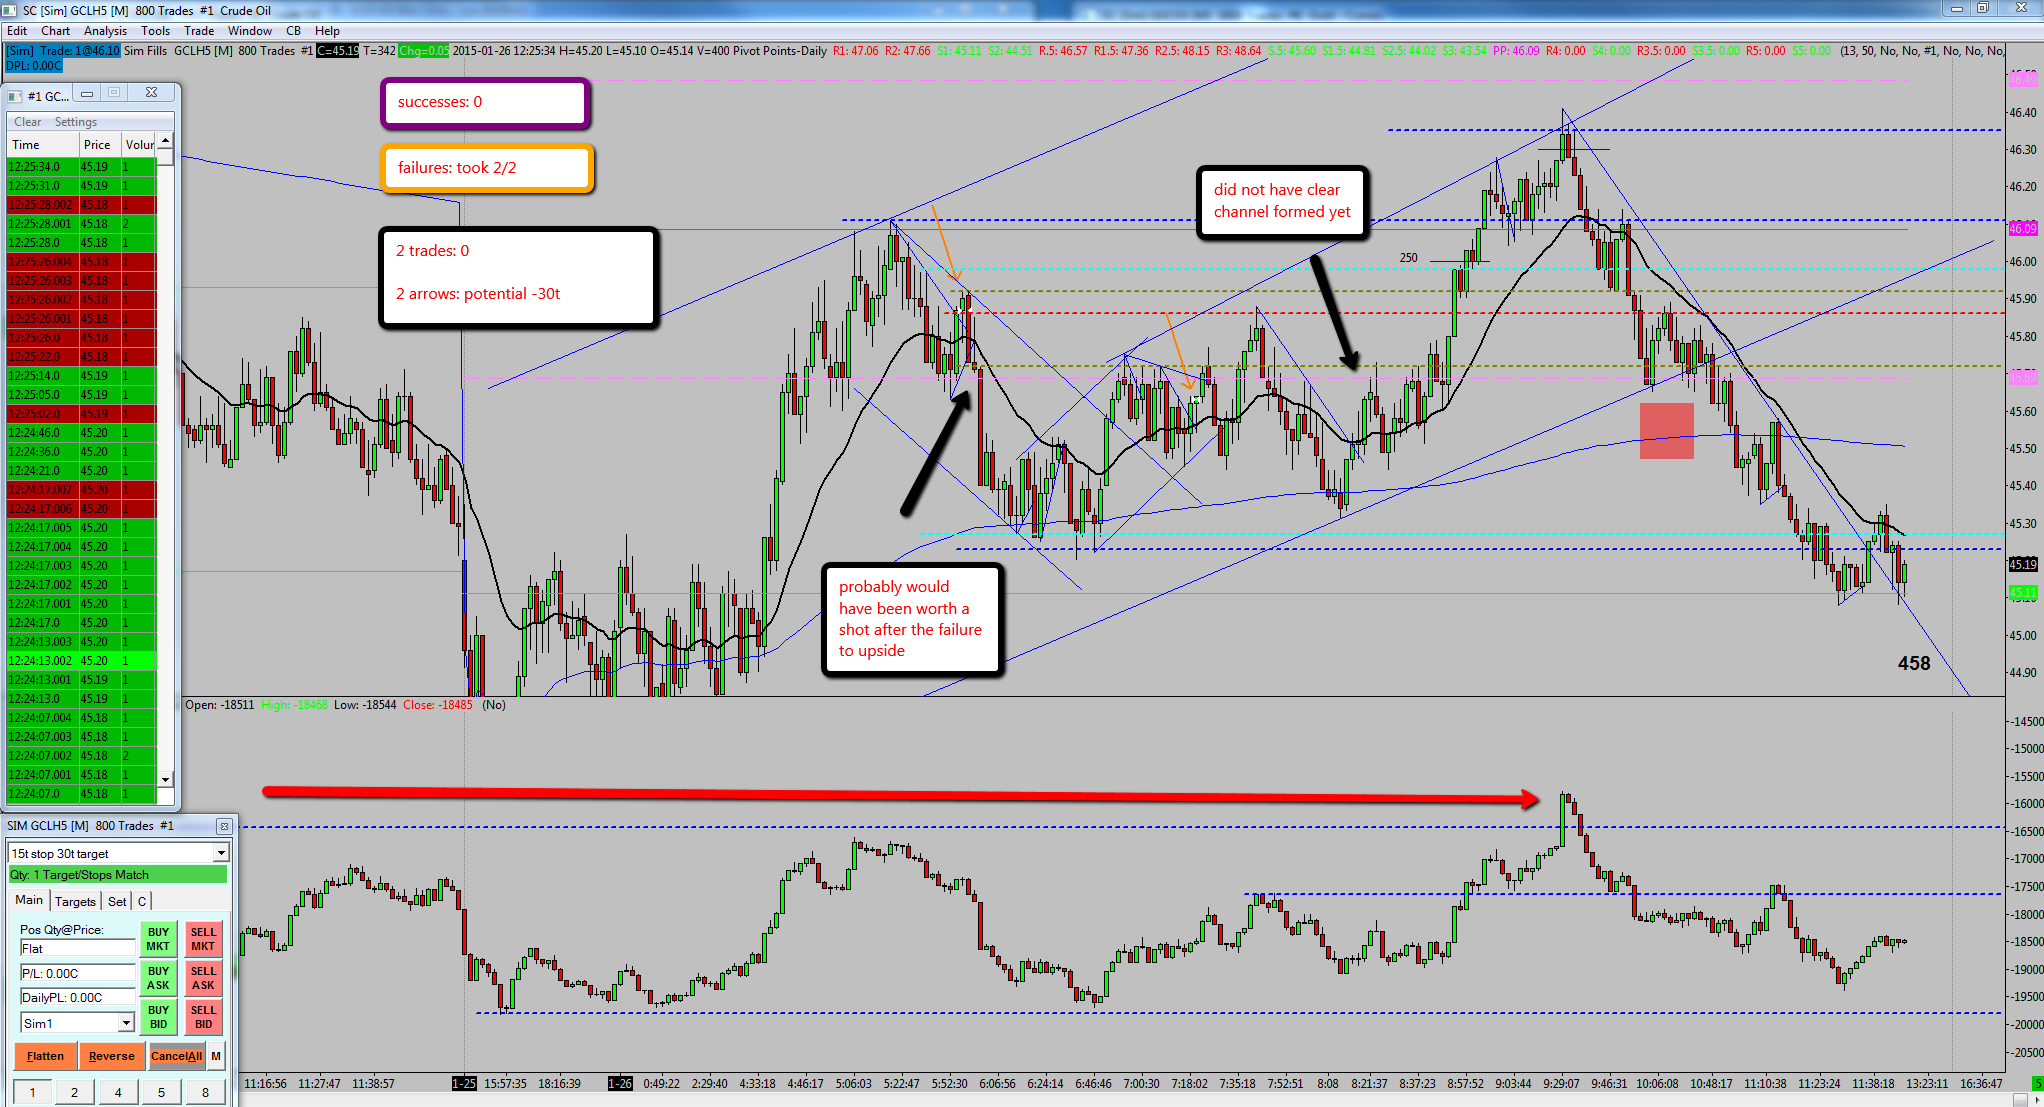The height and width of the screenshot is (1107, 2044).
Task: Open the CB menu
Action: [x=294, y=31]
